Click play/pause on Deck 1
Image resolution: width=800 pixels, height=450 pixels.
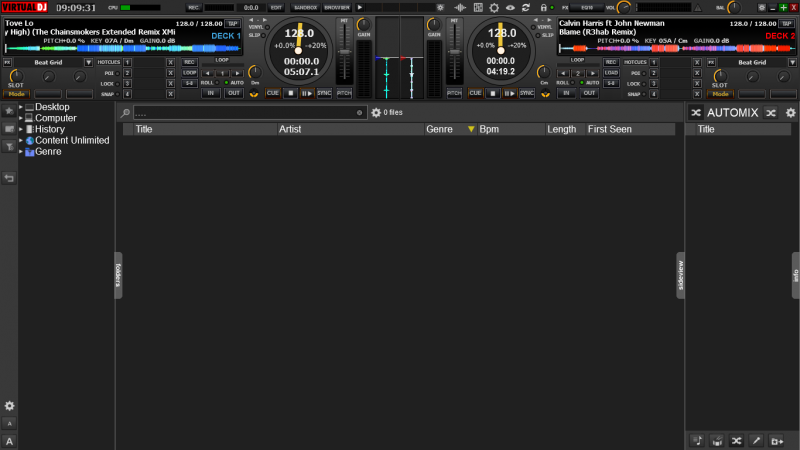(x=307, y=93)
